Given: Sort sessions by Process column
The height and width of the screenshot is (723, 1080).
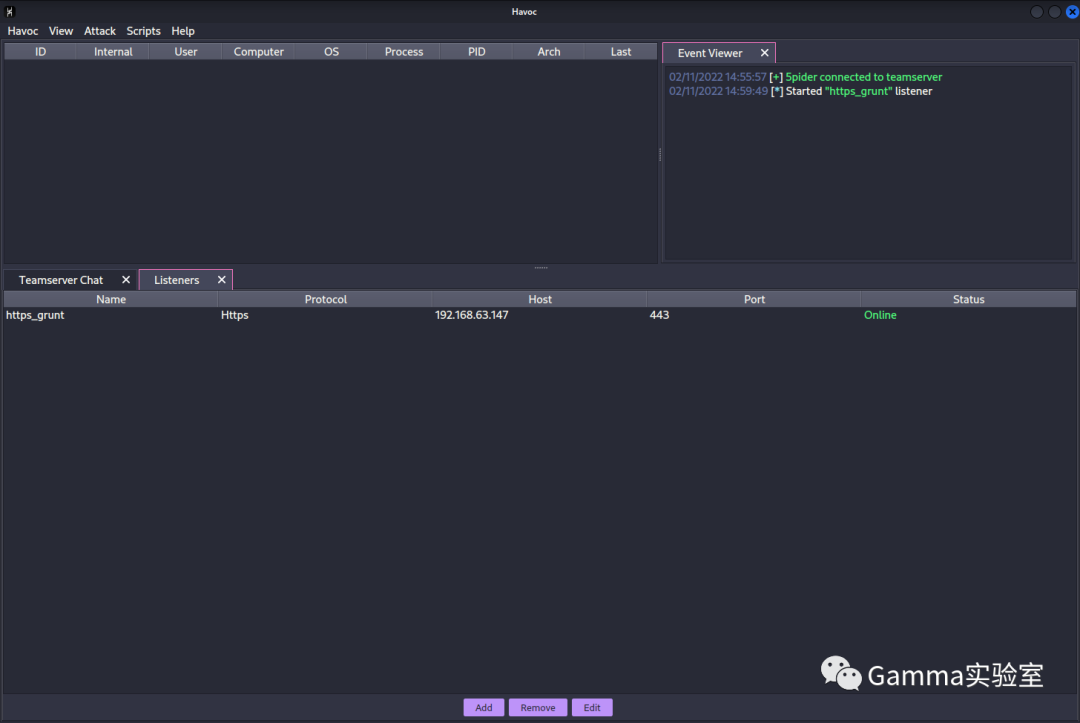Looking at the screenshot, I should click(404, 52).
